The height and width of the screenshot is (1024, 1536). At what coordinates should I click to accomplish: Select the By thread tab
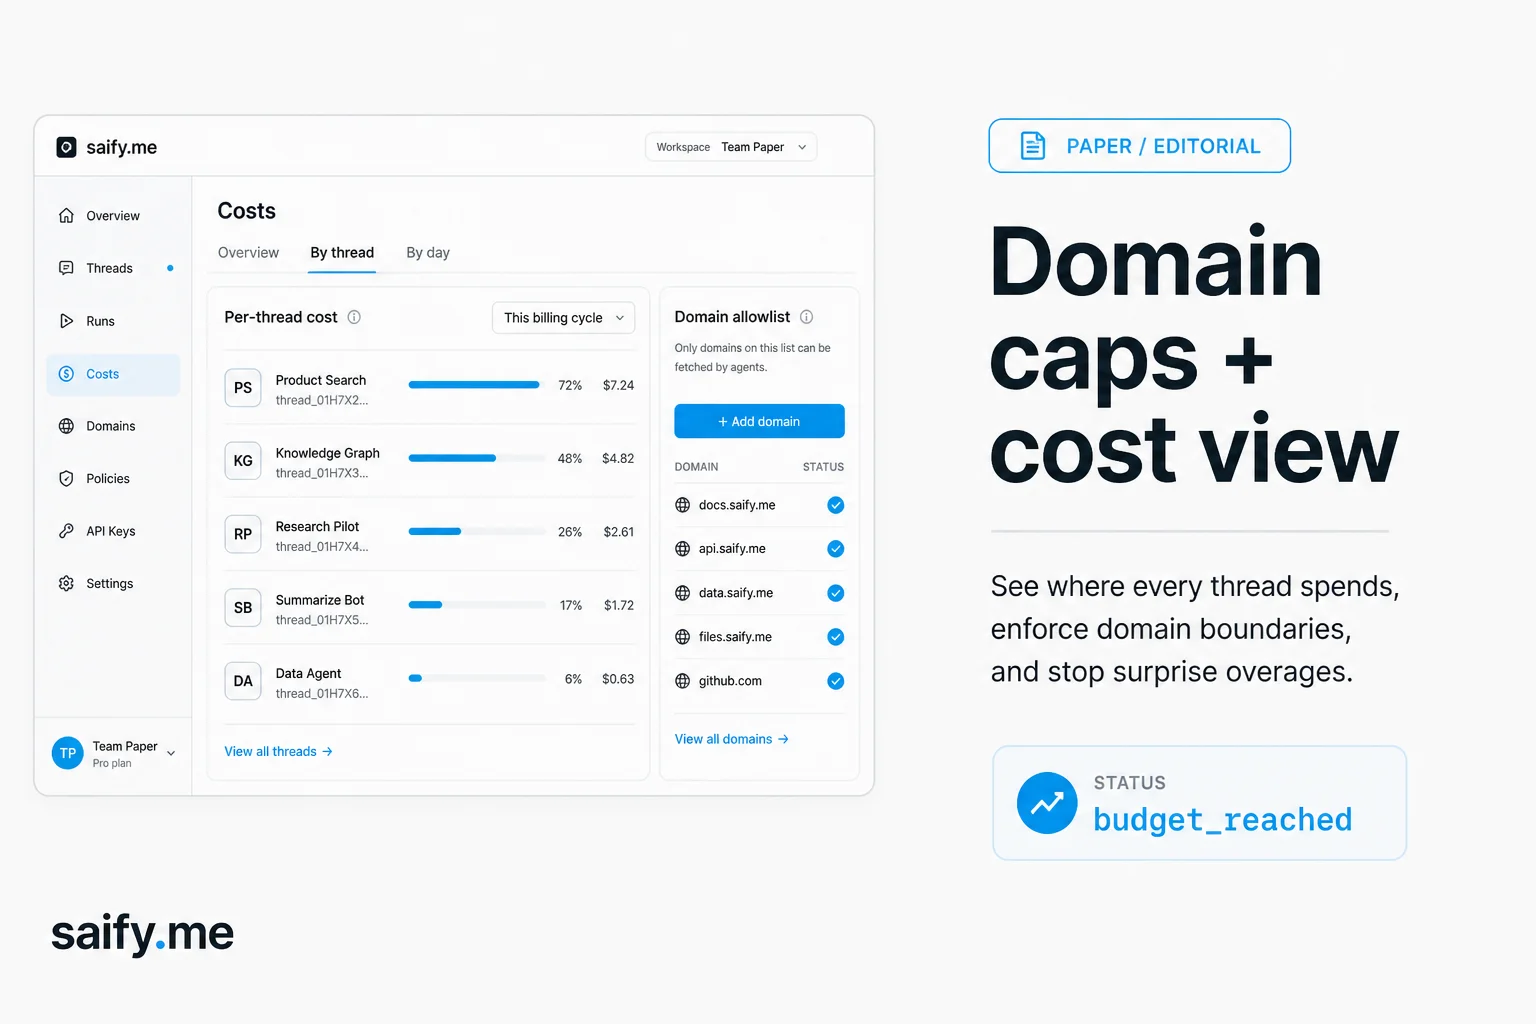342,253
